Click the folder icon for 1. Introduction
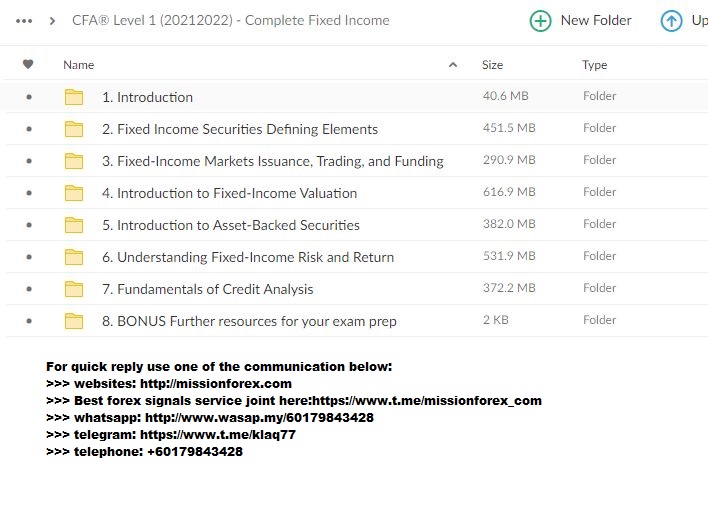 (74, 97)
